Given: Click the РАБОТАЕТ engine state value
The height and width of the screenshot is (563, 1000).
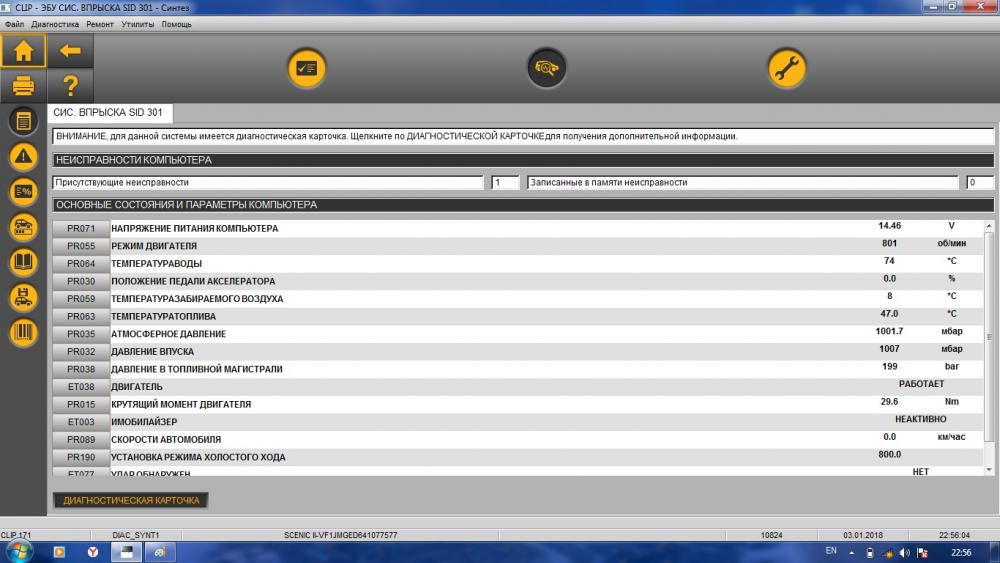Looking at the screenshot, I should pos(921,384).
